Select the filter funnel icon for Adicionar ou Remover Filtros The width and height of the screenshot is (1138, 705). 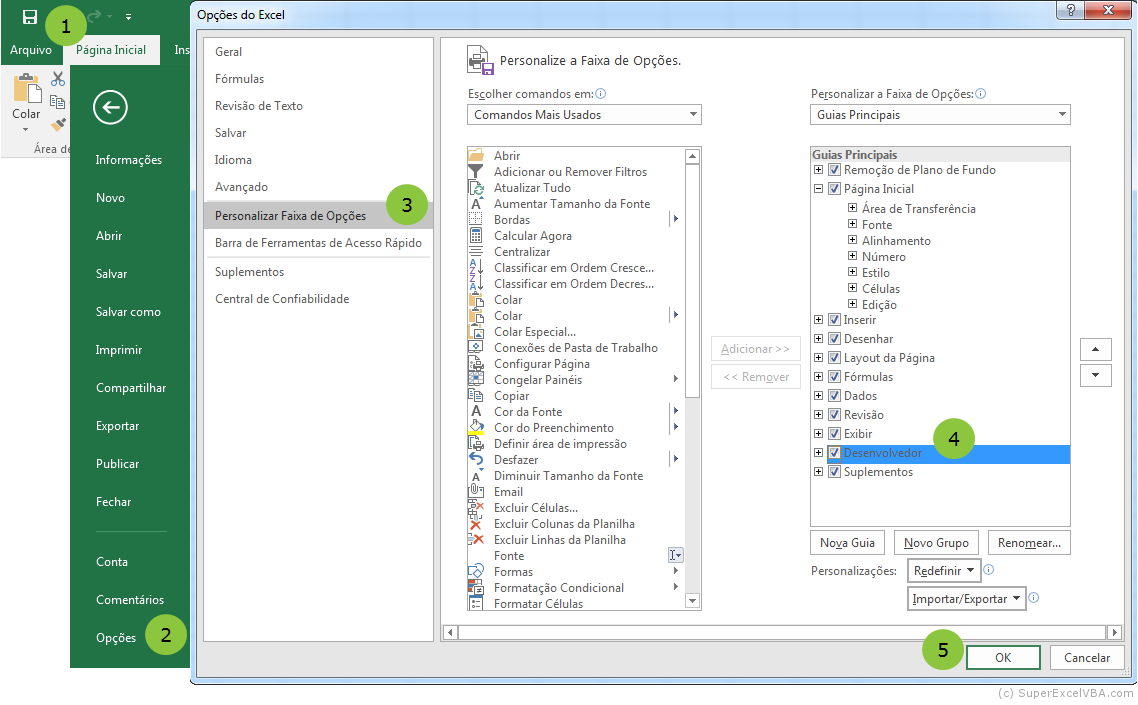[x=476, y=171]
